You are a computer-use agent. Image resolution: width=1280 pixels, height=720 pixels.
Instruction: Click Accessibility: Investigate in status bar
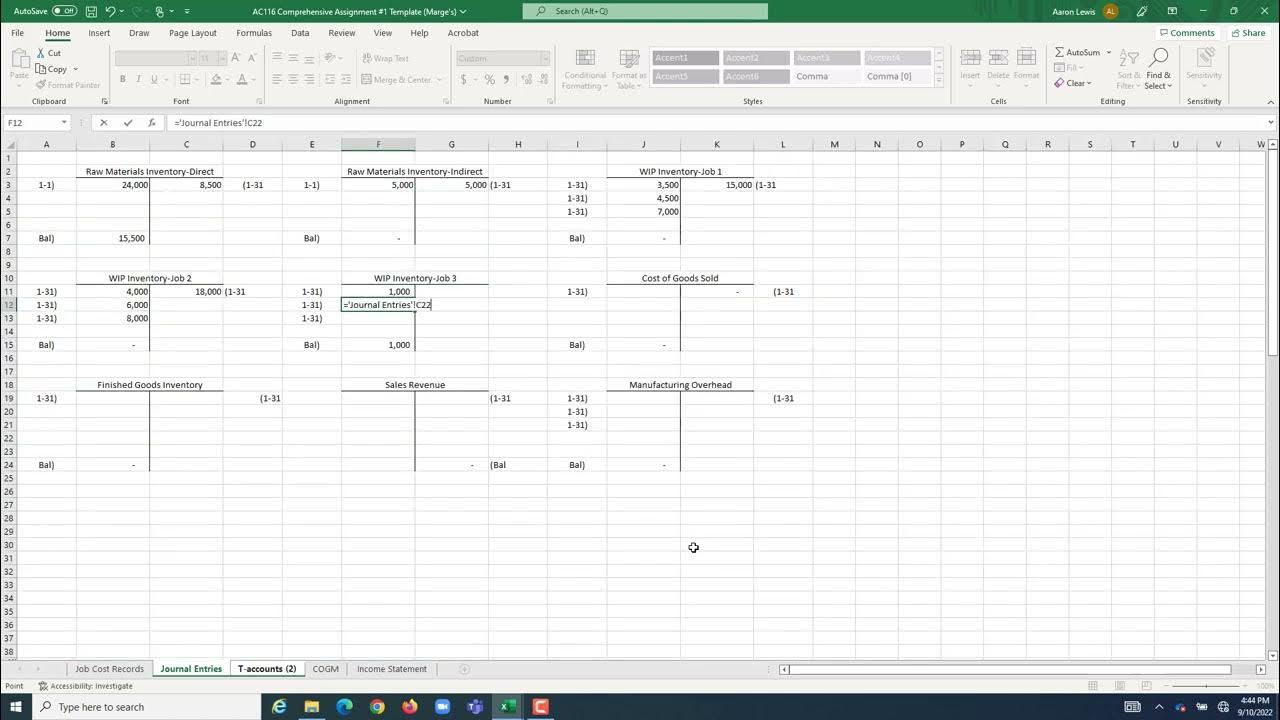(x=86, y=686)
